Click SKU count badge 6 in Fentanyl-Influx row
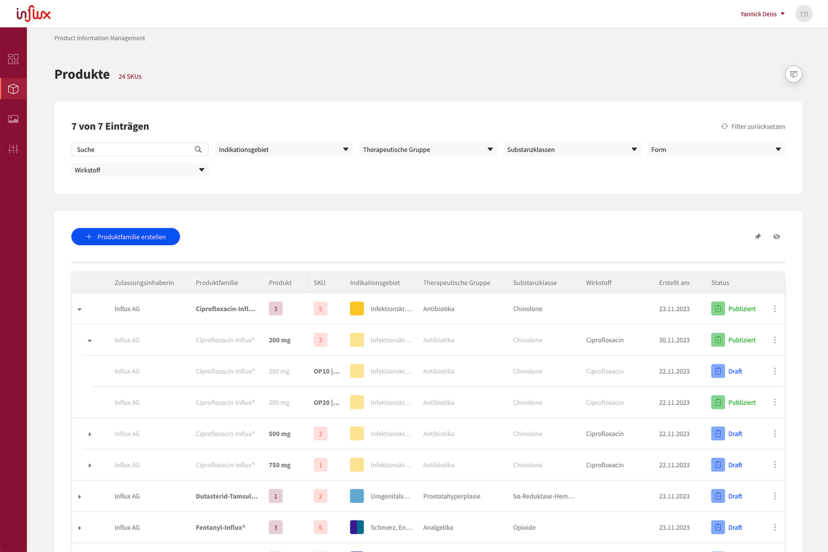This screenshot has width=828, height=552. [x=320, y=527]
